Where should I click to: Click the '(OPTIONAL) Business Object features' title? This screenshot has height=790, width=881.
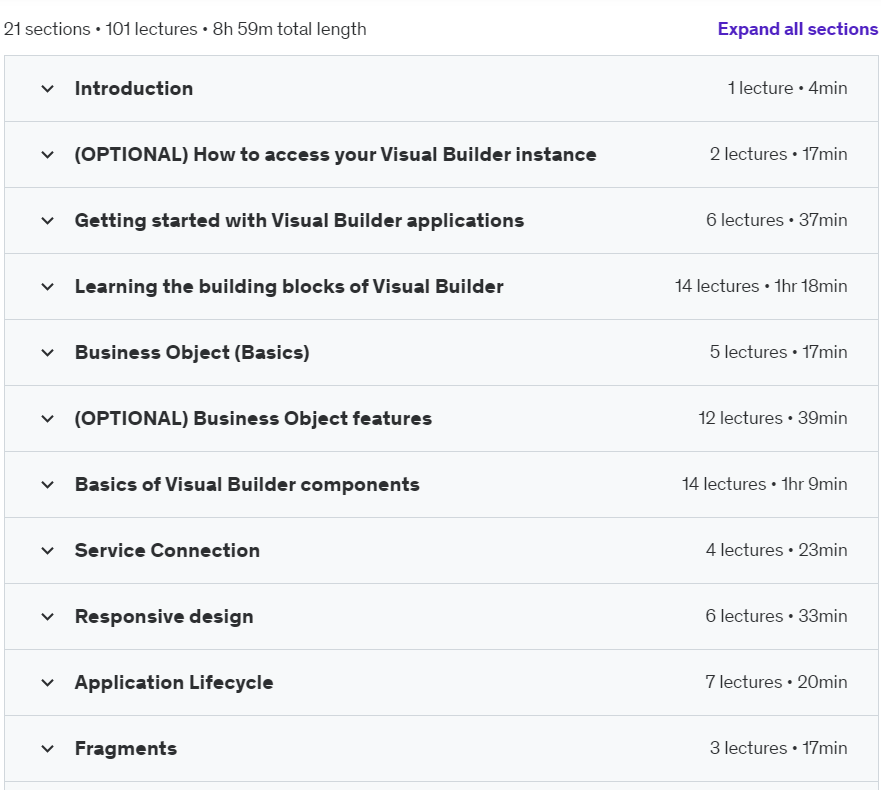[253, 419]
